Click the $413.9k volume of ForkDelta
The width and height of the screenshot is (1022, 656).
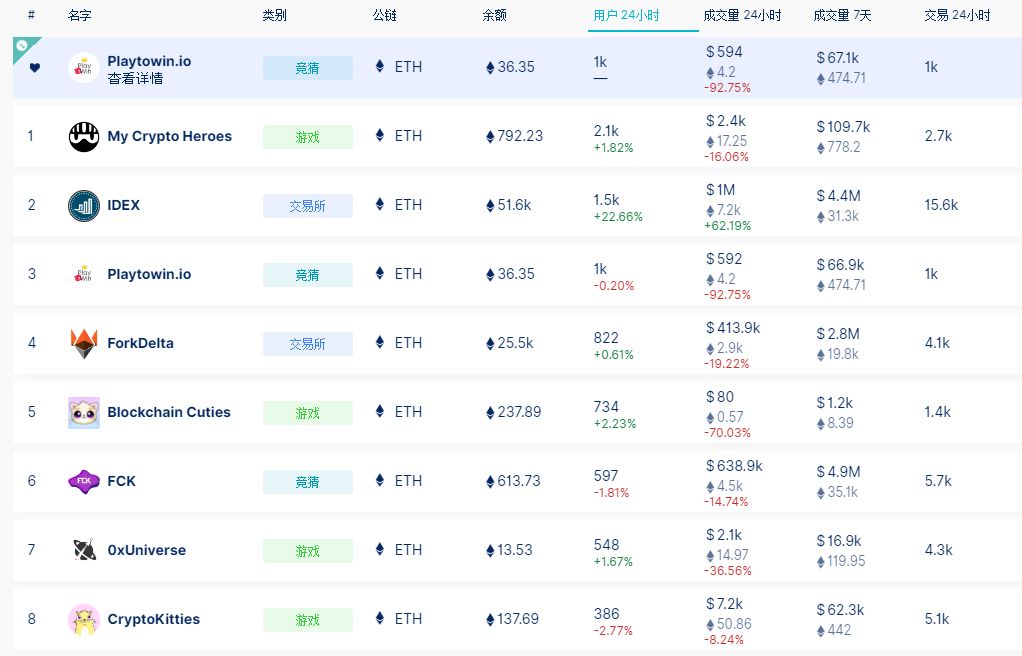pyautogui.click(x=733, y=328)
